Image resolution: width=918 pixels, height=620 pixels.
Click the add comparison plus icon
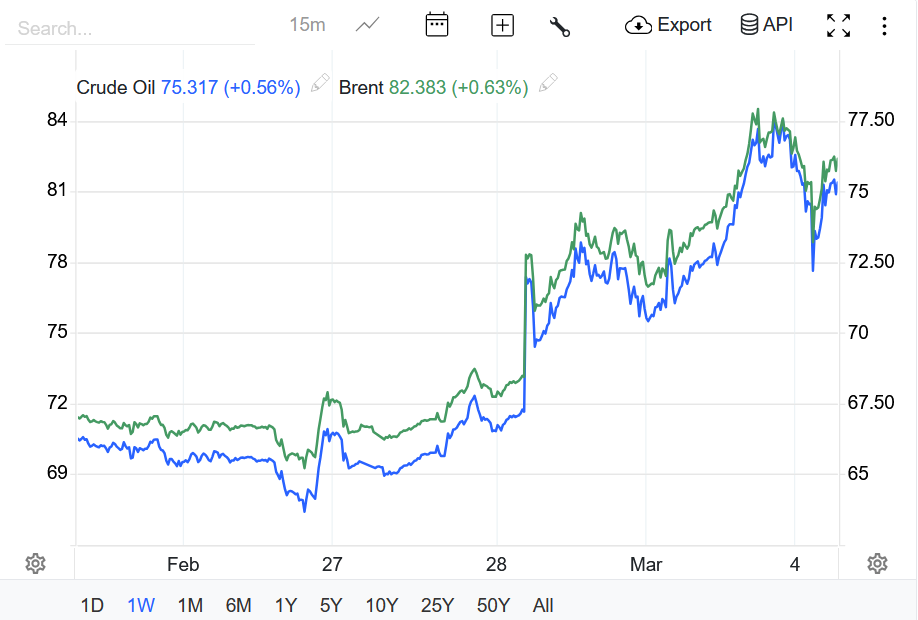(502, 25)
